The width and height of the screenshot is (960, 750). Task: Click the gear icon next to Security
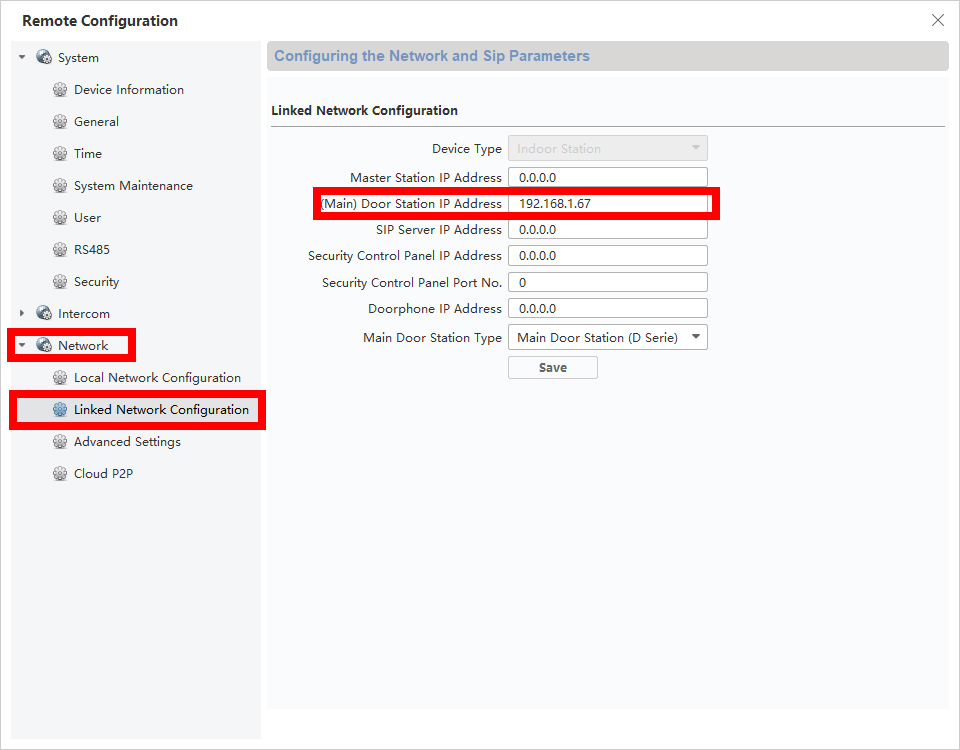[x=60, y=282]
